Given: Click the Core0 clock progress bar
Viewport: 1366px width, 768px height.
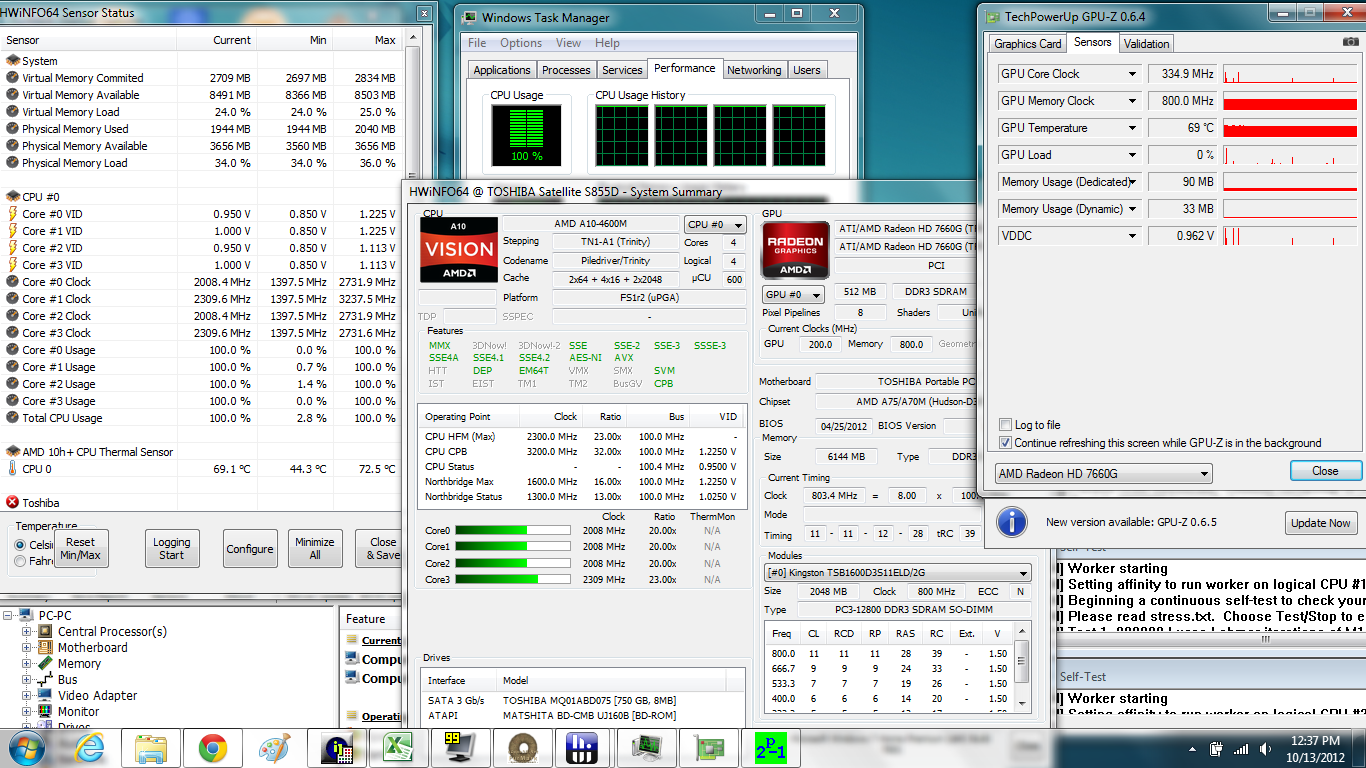Looking at the screenshot, I should tap(513, 531).
